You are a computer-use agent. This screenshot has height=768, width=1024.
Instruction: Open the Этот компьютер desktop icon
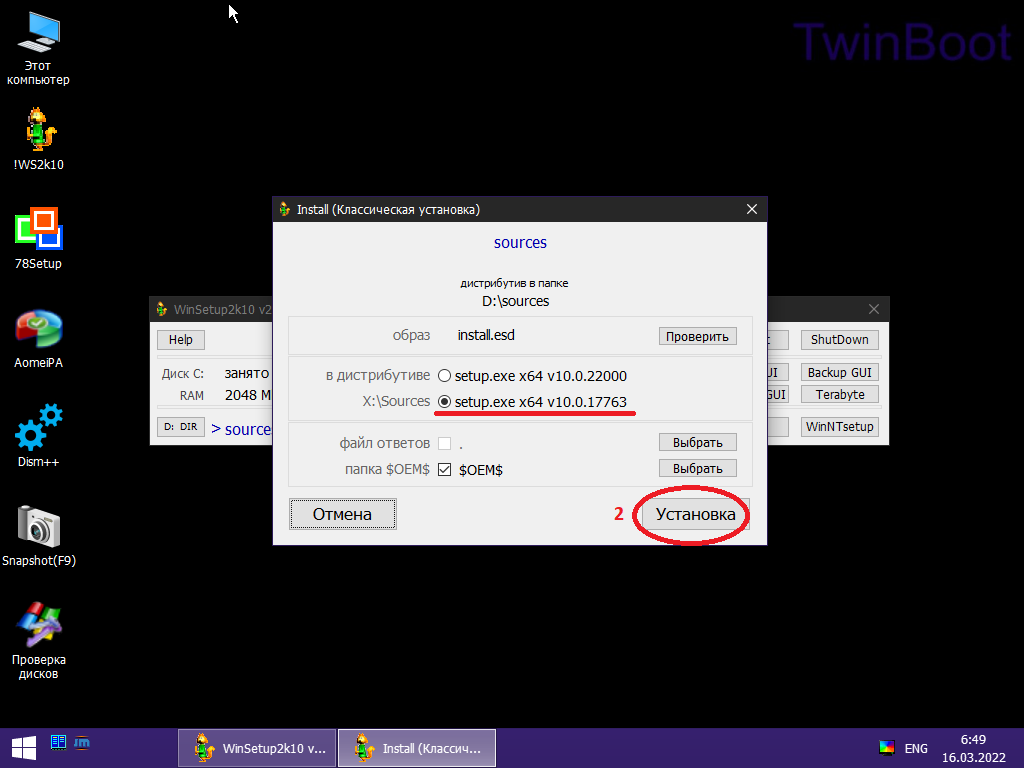click(39, 48)
